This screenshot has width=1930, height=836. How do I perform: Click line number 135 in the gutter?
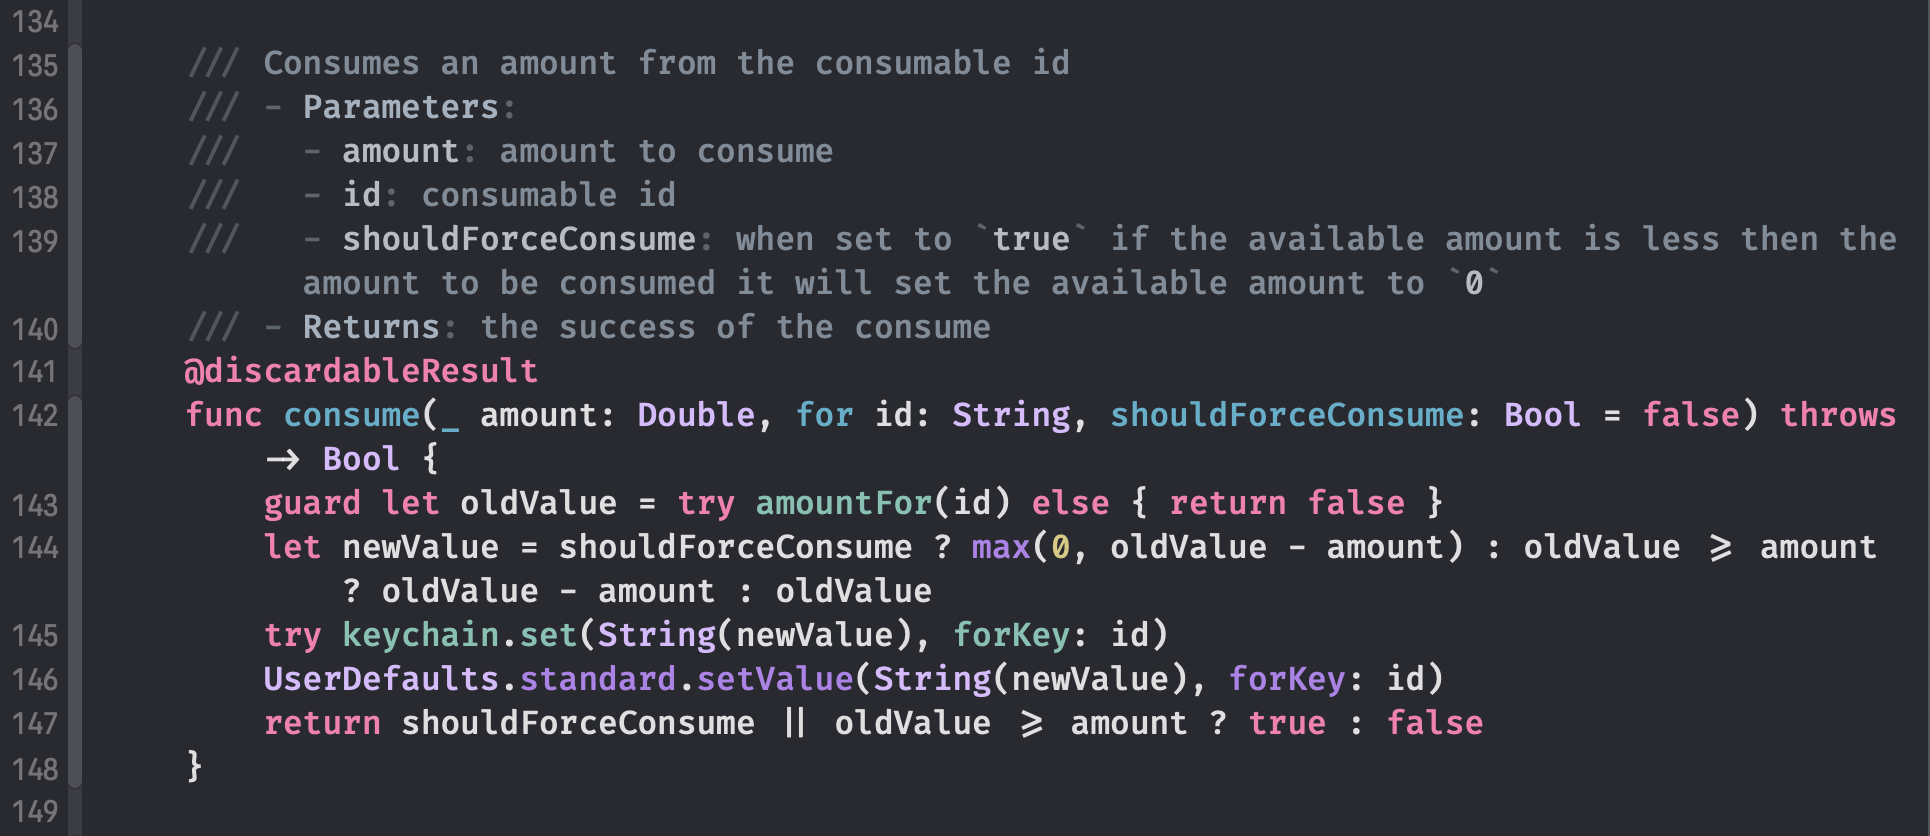35,66
